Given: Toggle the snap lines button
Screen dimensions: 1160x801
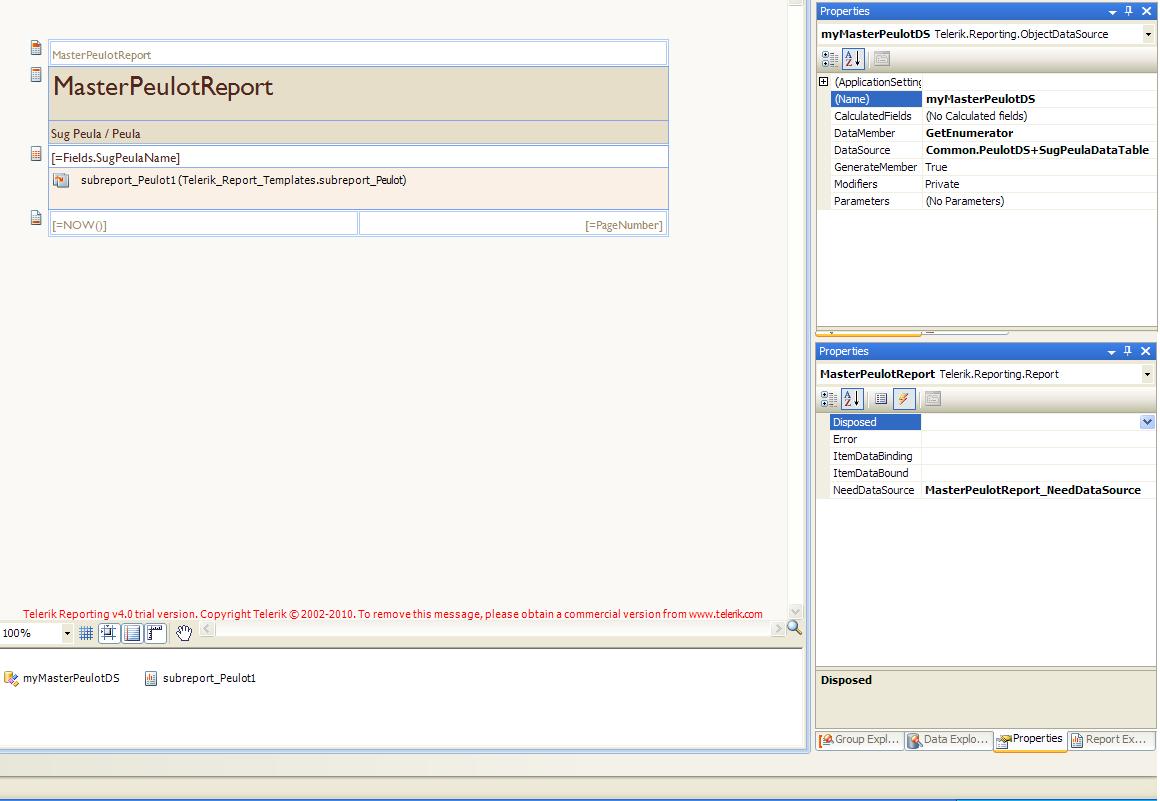Looking at the screenshot, I should [132, 633].
